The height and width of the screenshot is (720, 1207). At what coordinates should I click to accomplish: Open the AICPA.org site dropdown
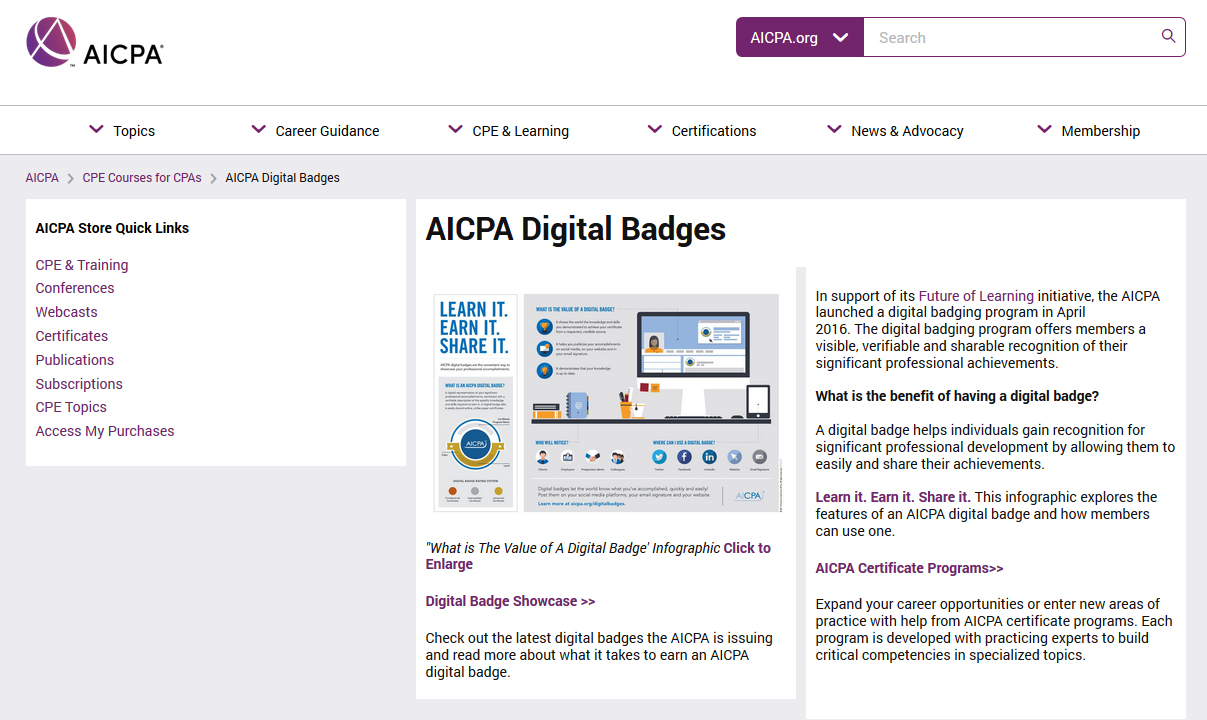coord(800,37)
